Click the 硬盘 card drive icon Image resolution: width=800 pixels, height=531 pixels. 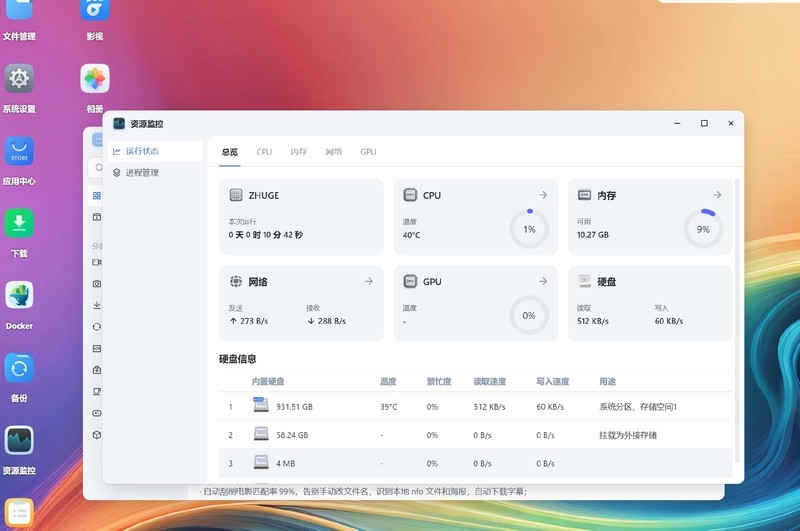pyautogui.click(x=584, y=281)
